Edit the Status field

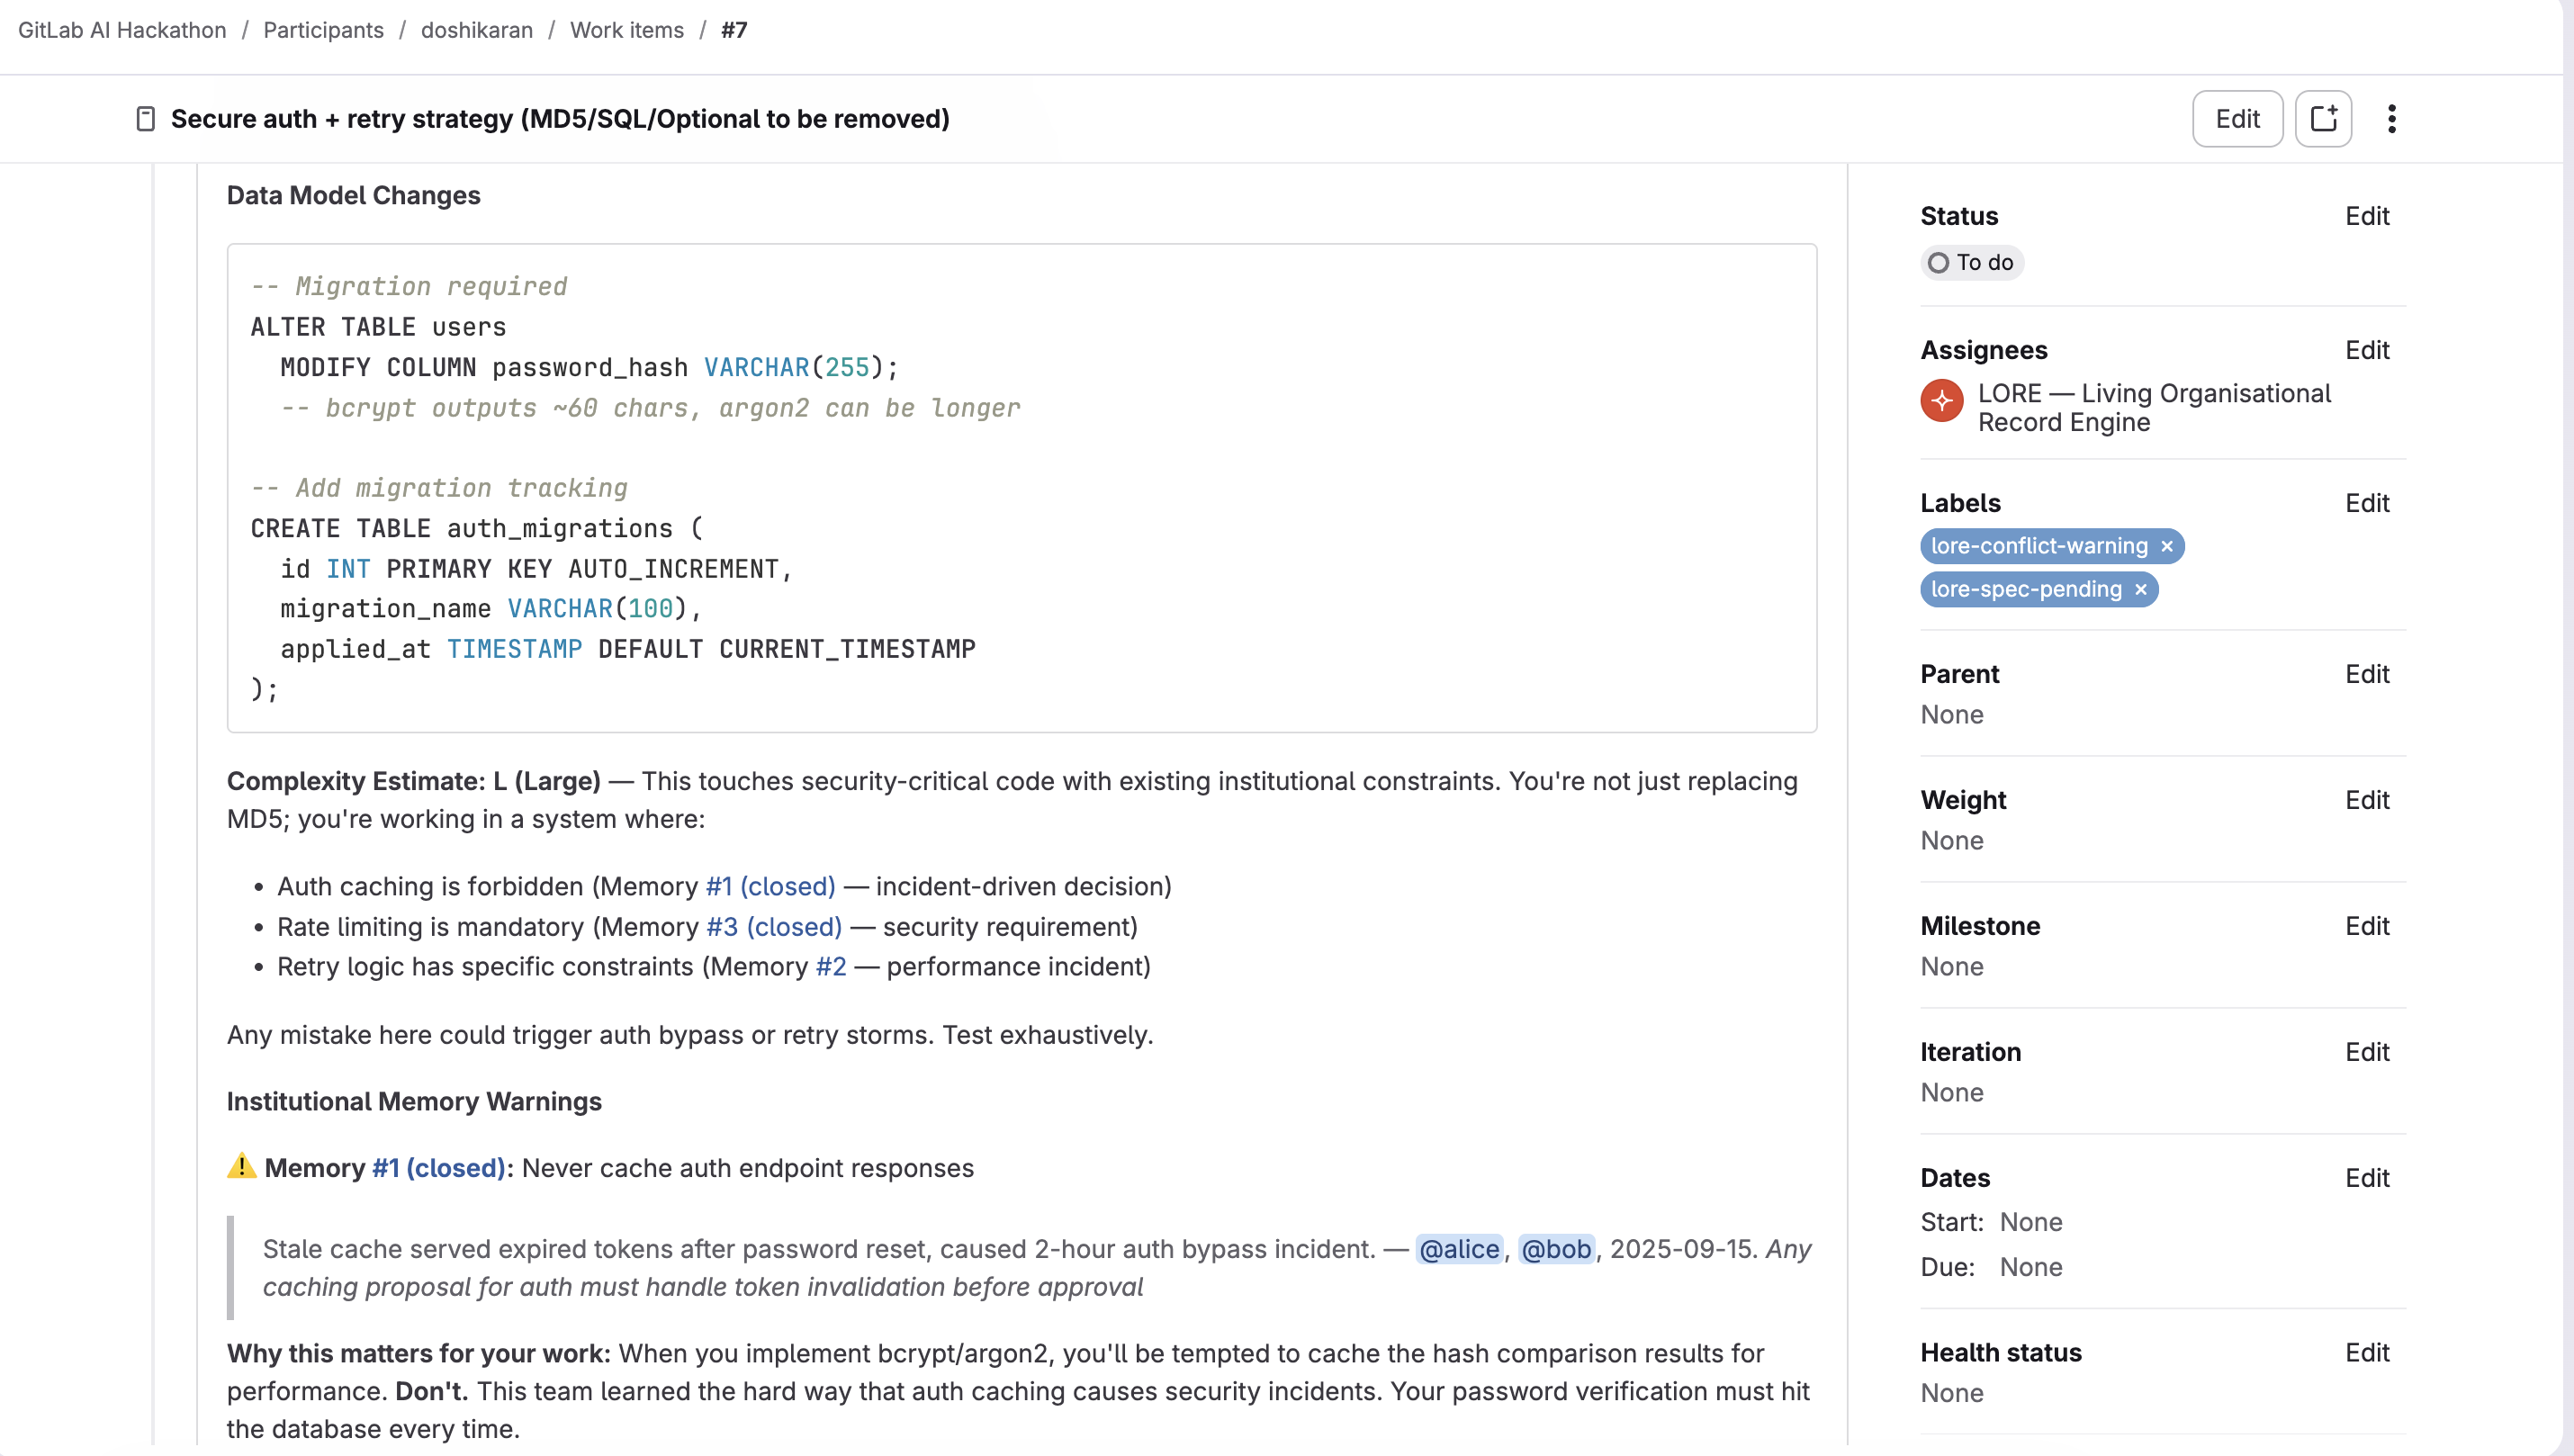coord(2366,216)
